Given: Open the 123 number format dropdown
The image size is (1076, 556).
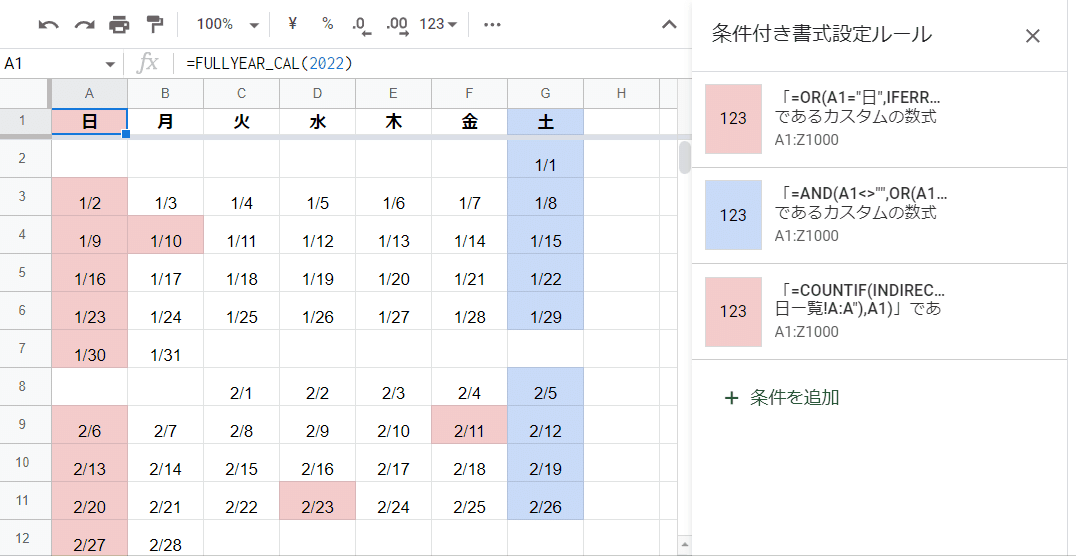Looking at the screenshot, I should [x=438, y=24].
